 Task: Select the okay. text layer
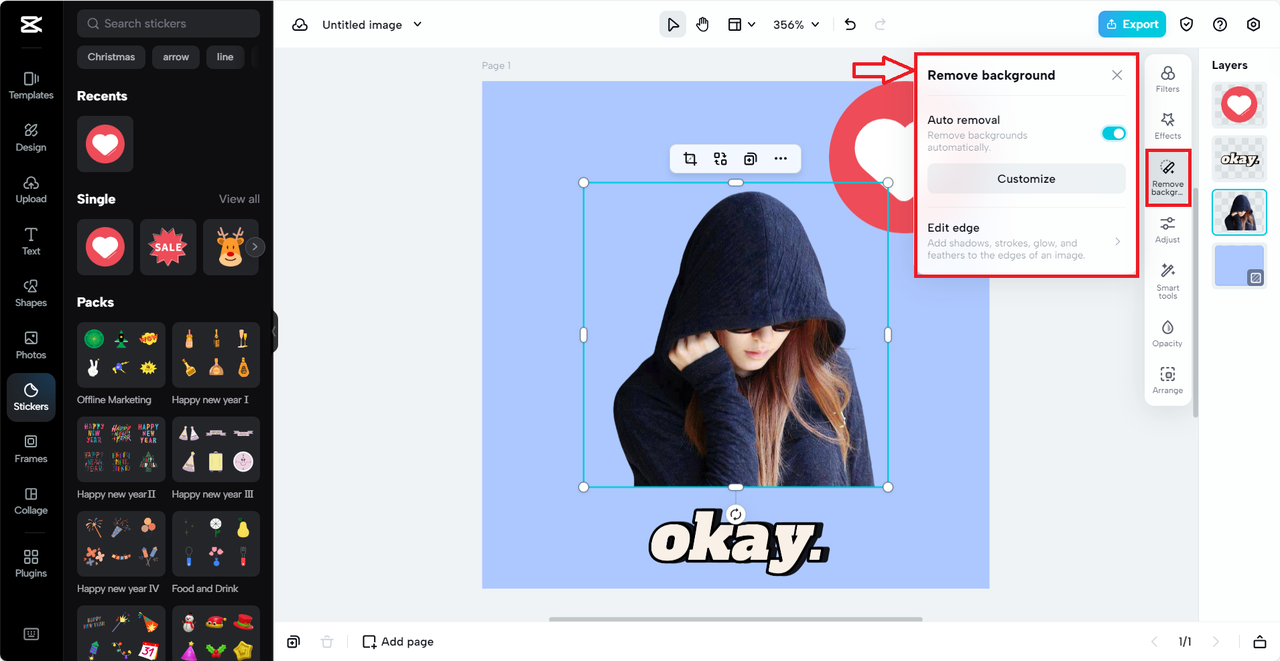(1239, 158)
